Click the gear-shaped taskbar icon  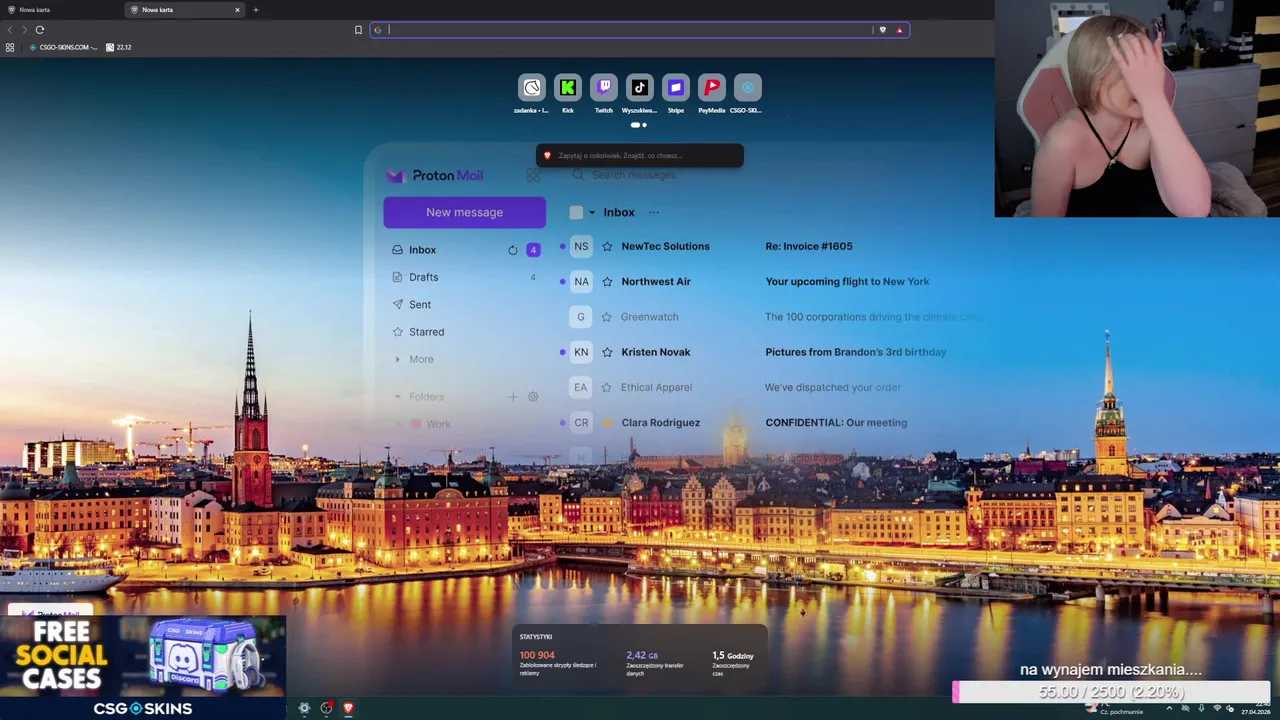[x=304, y=708]
